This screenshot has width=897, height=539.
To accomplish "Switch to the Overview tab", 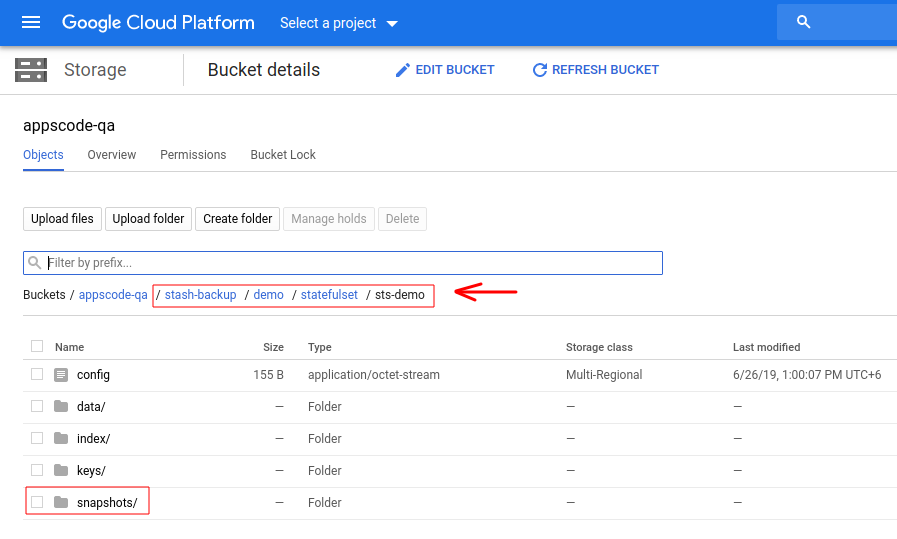I will click(x=111, y=155).
